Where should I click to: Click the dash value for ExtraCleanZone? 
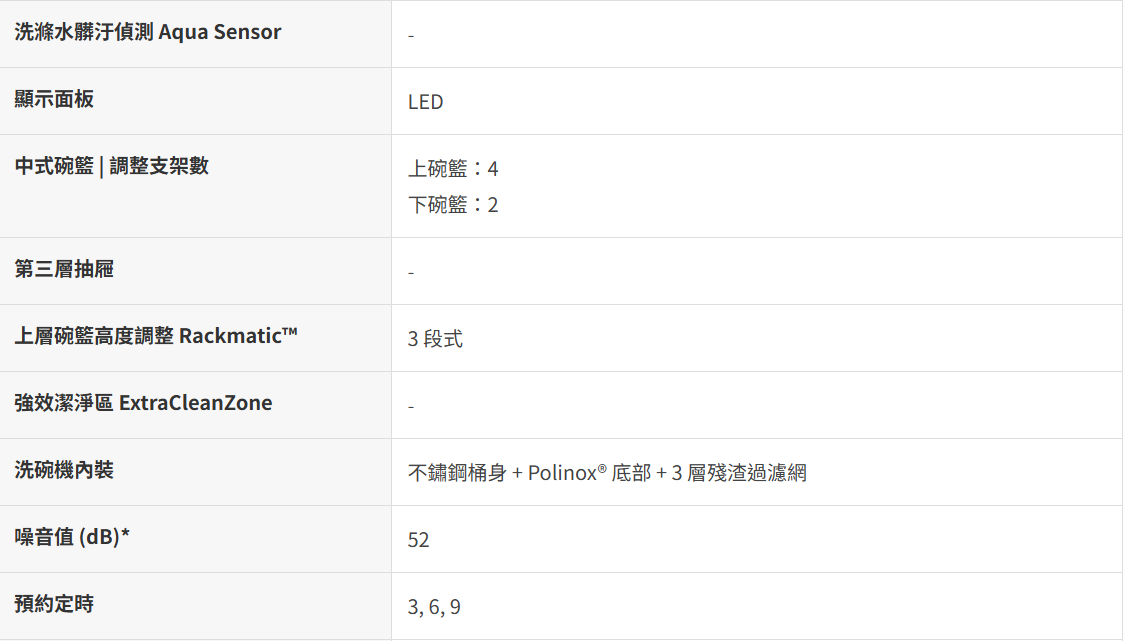pyautogui.click(x=411, y=407)
